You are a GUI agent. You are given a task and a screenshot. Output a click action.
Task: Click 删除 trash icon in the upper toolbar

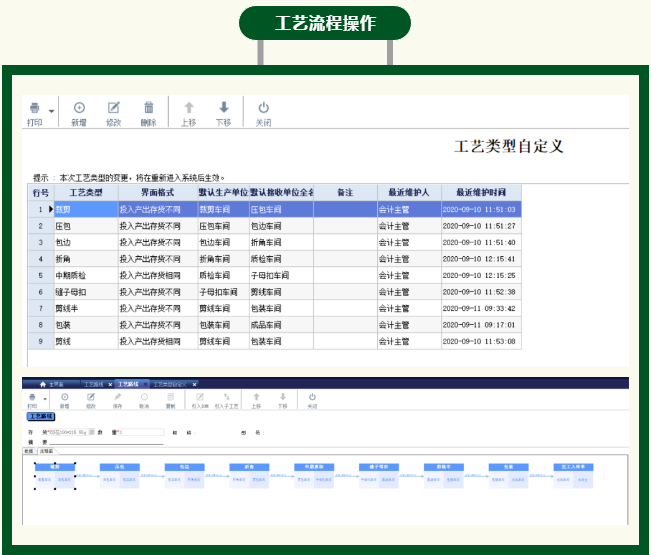(148, 108)
